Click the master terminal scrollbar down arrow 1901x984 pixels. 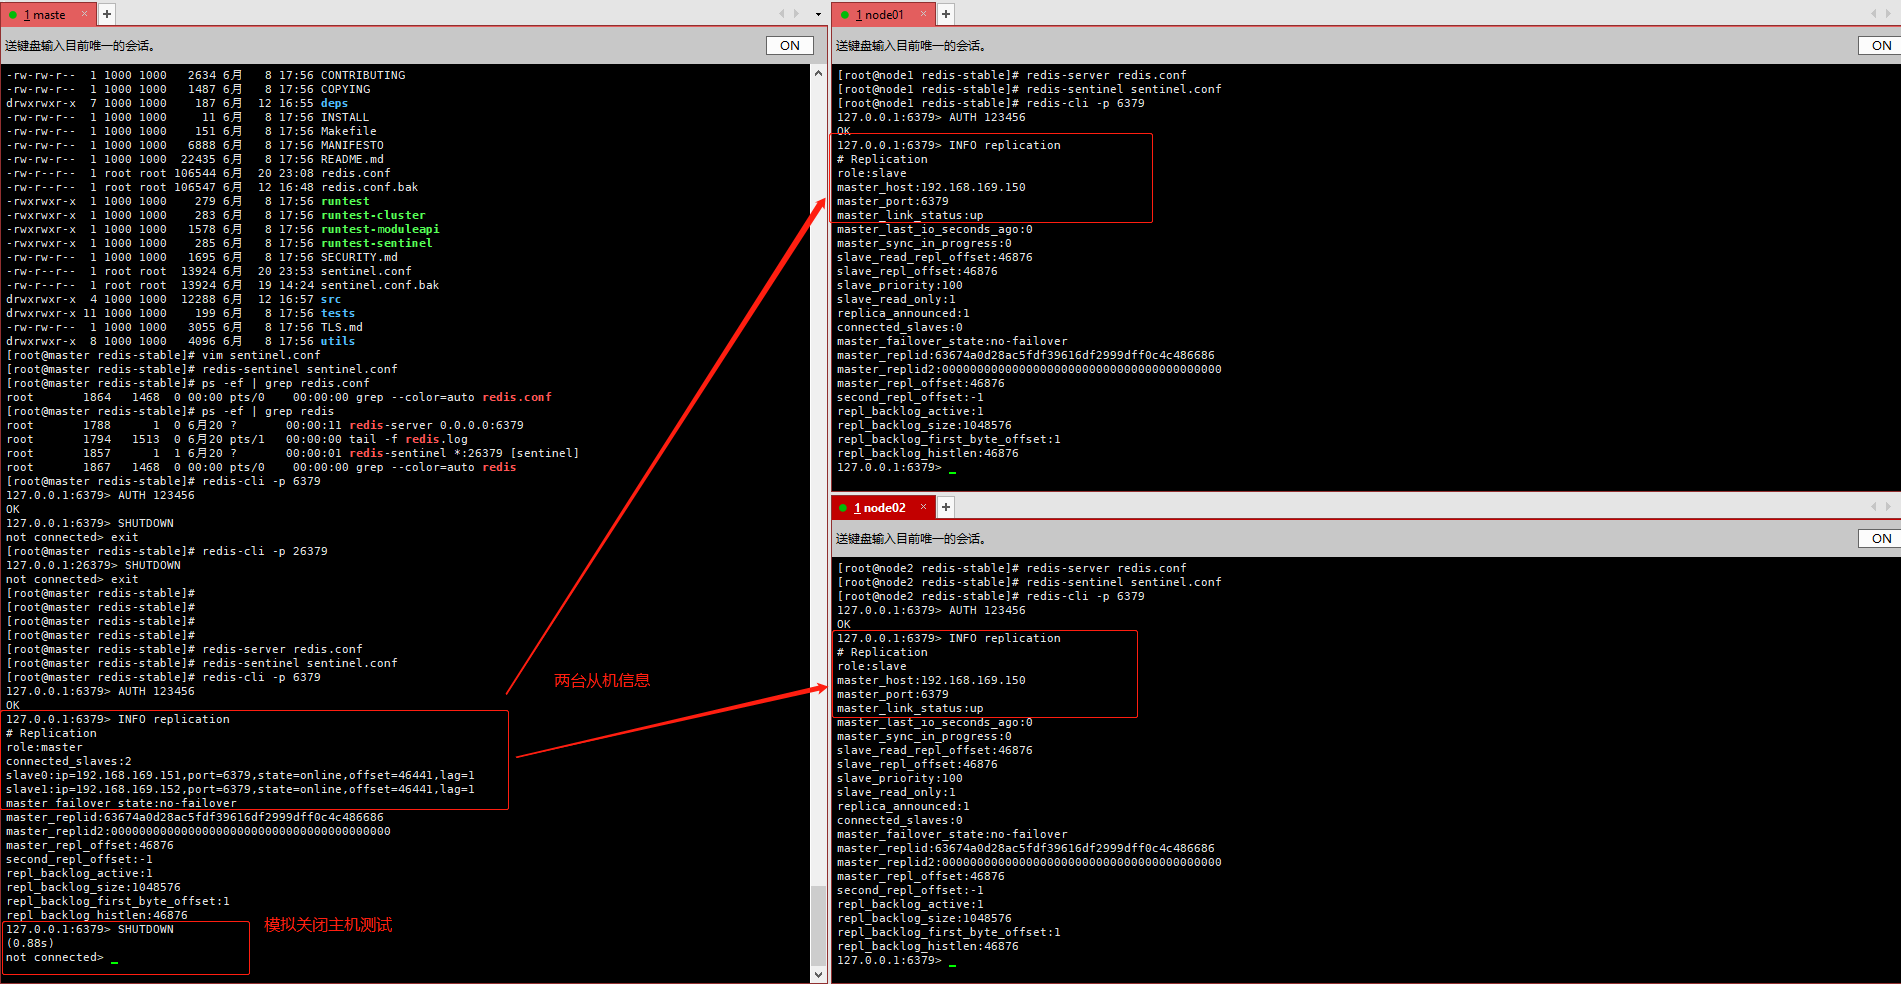pyautogui.click(x=819, y=974)
